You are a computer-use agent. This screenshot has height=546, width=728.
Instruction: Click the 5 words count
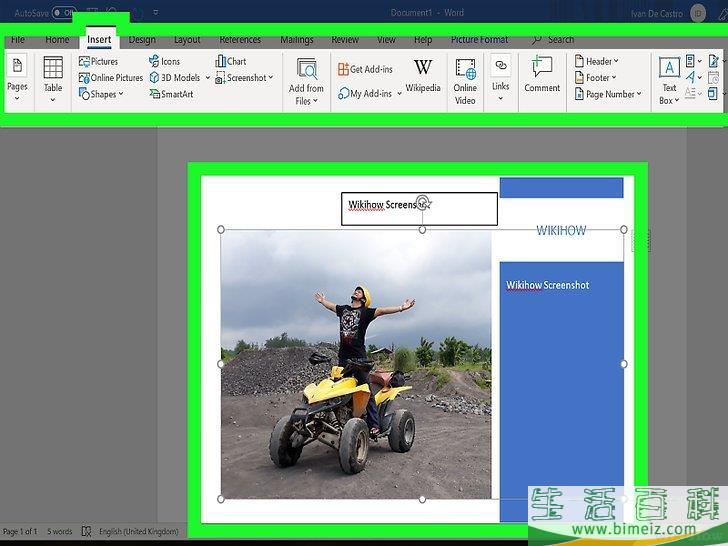pos(59,531)
